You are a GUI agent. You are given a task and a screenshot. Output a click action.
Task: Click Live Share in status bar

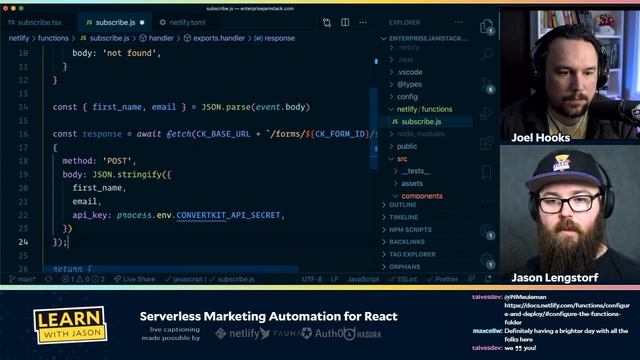click(134, 279)
